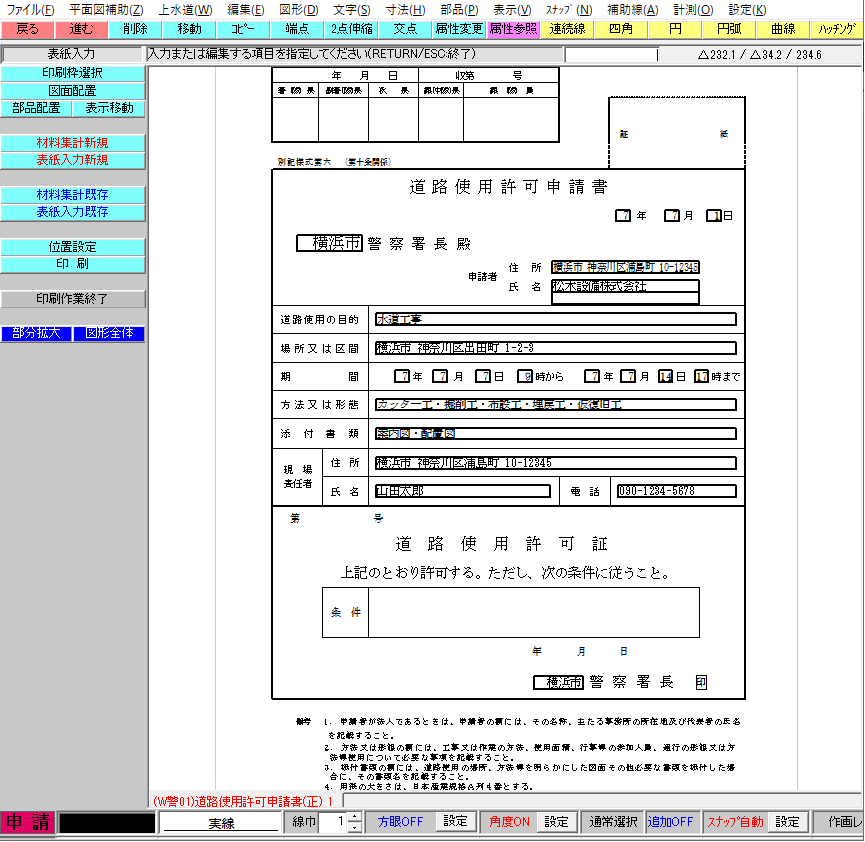Click the 表紙入力新規 button
Viewport: 865px width, 842px height.
(73, 160)
